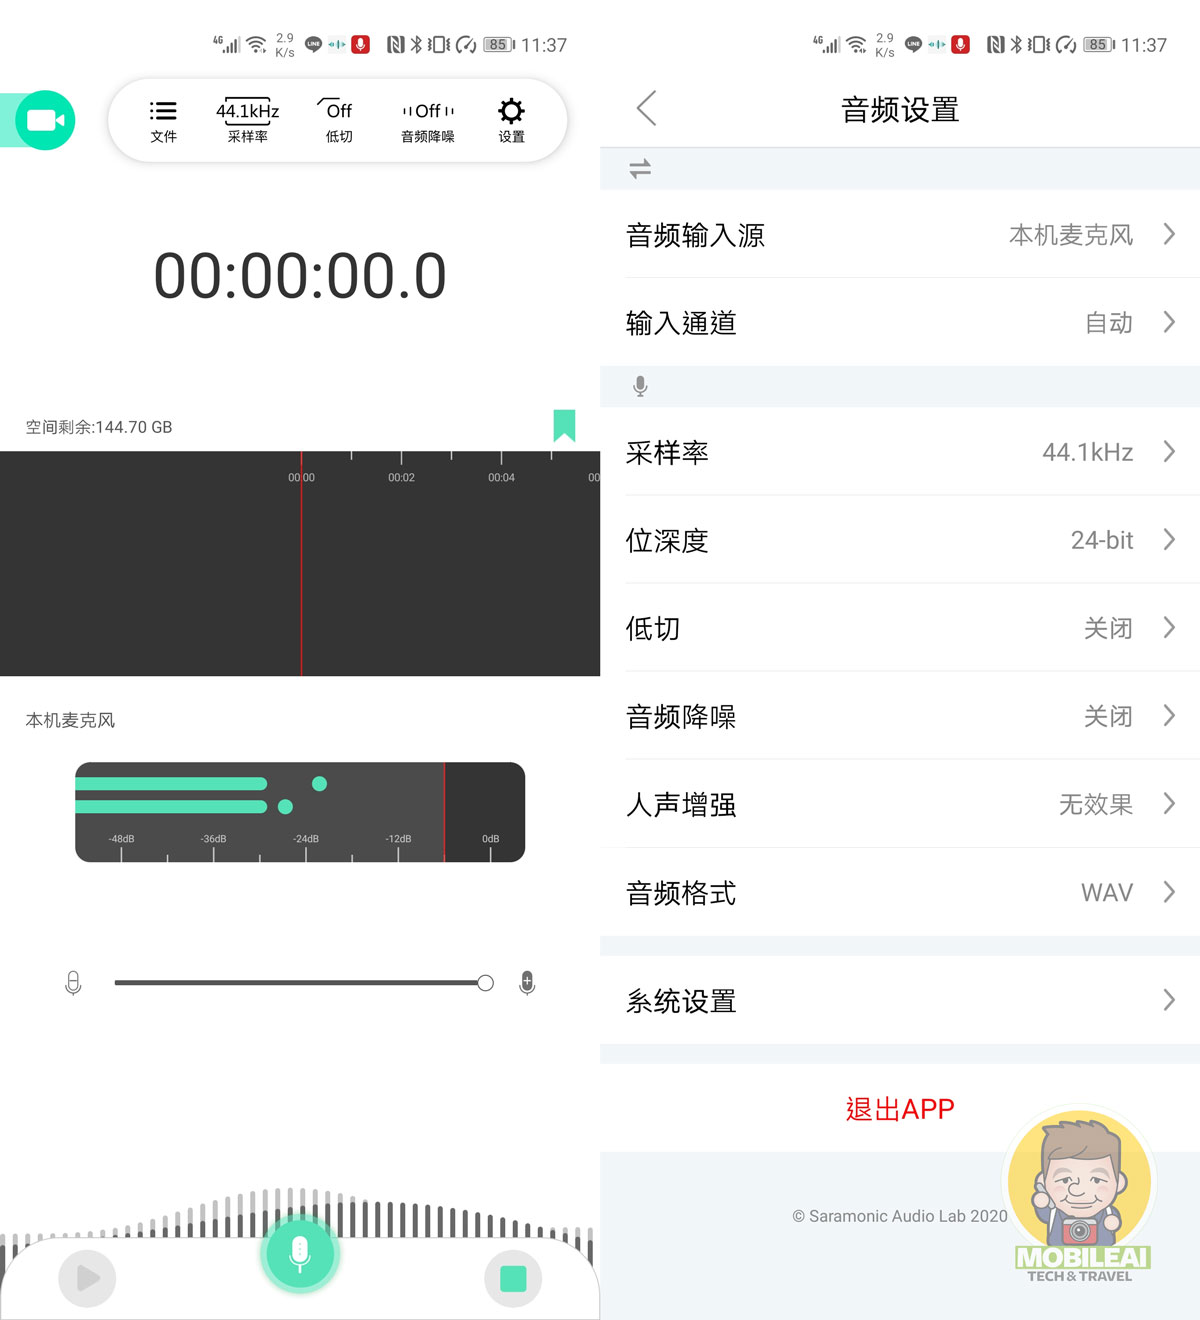This screenshot has width=1200, height=1320.
Task: Click the stop button
Action: point(513,1278)
